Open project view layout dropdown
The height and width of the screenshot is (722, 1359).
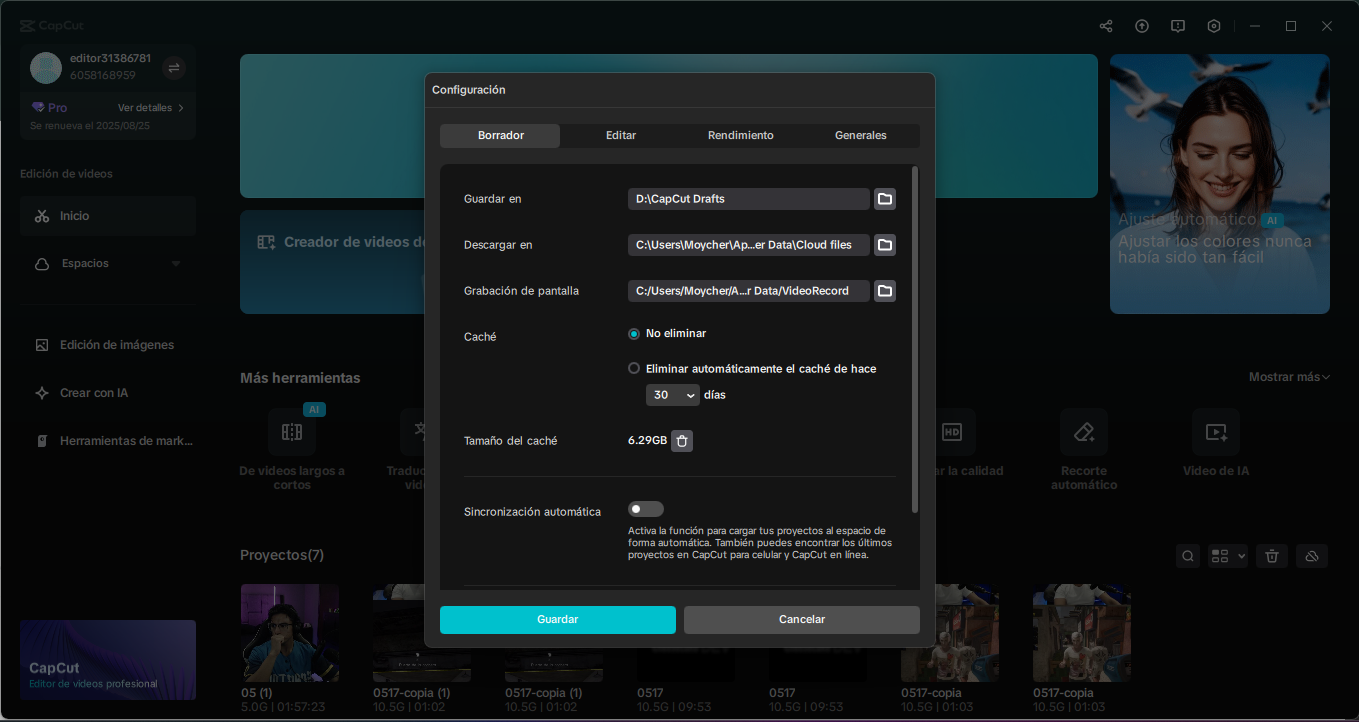pyautogui.click(x=1228, y=556)
